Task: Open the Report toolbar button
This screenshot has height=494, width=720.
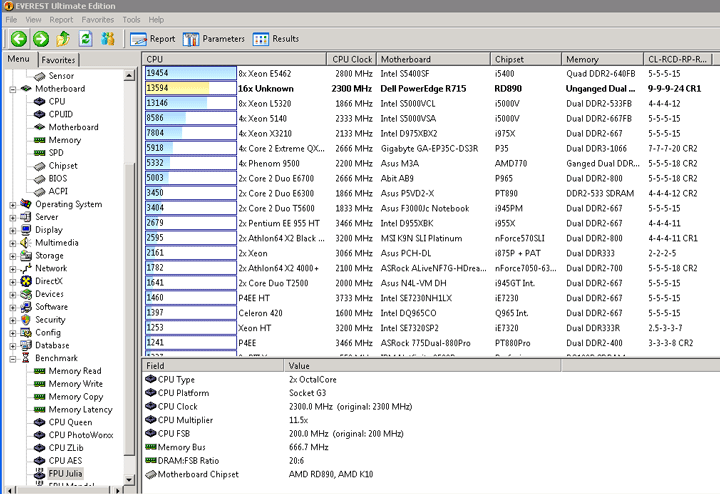Action: 152,39
